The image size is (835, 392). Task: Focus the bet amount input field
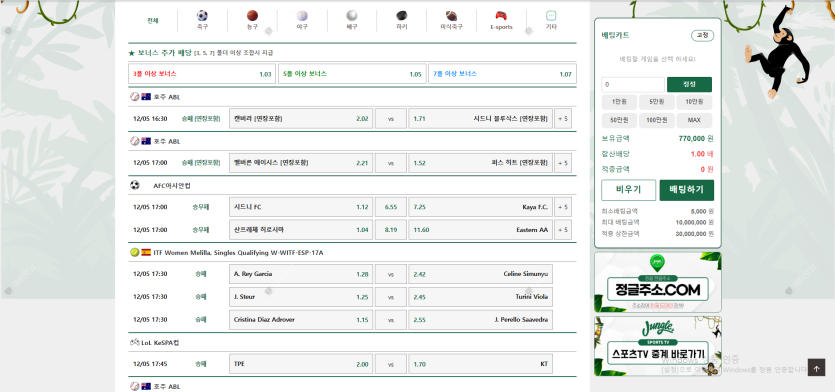(x=633, y=85)
